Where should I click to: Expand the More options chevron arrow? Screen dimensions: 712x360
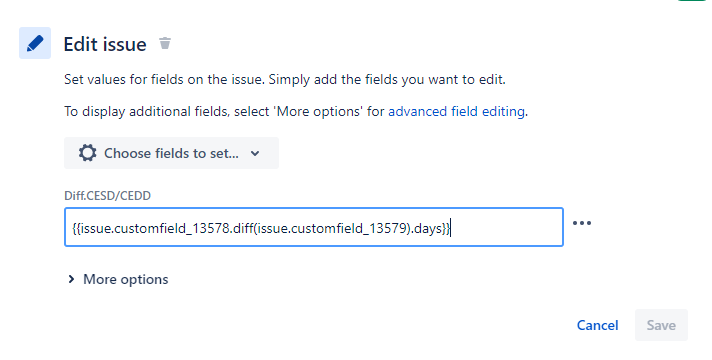pos(71,279)
